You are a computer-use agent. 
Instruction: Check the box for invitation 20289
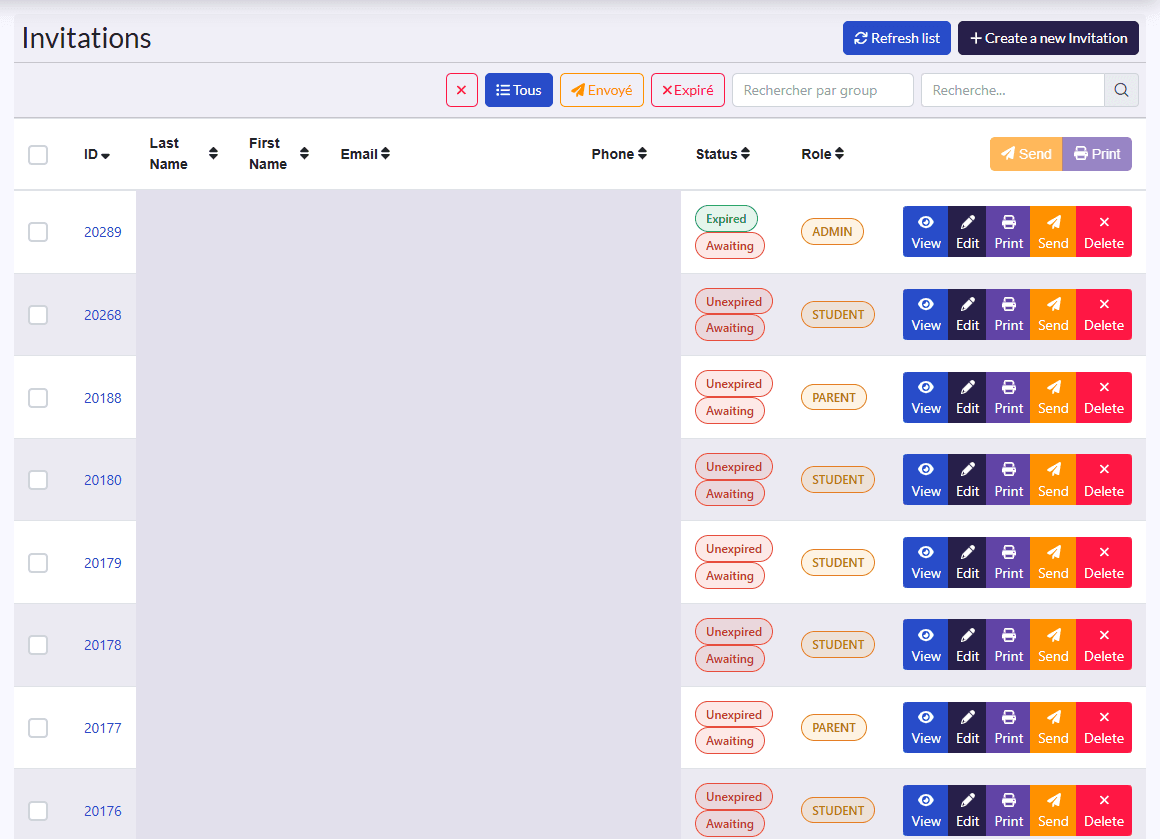[x=38, y=232]
